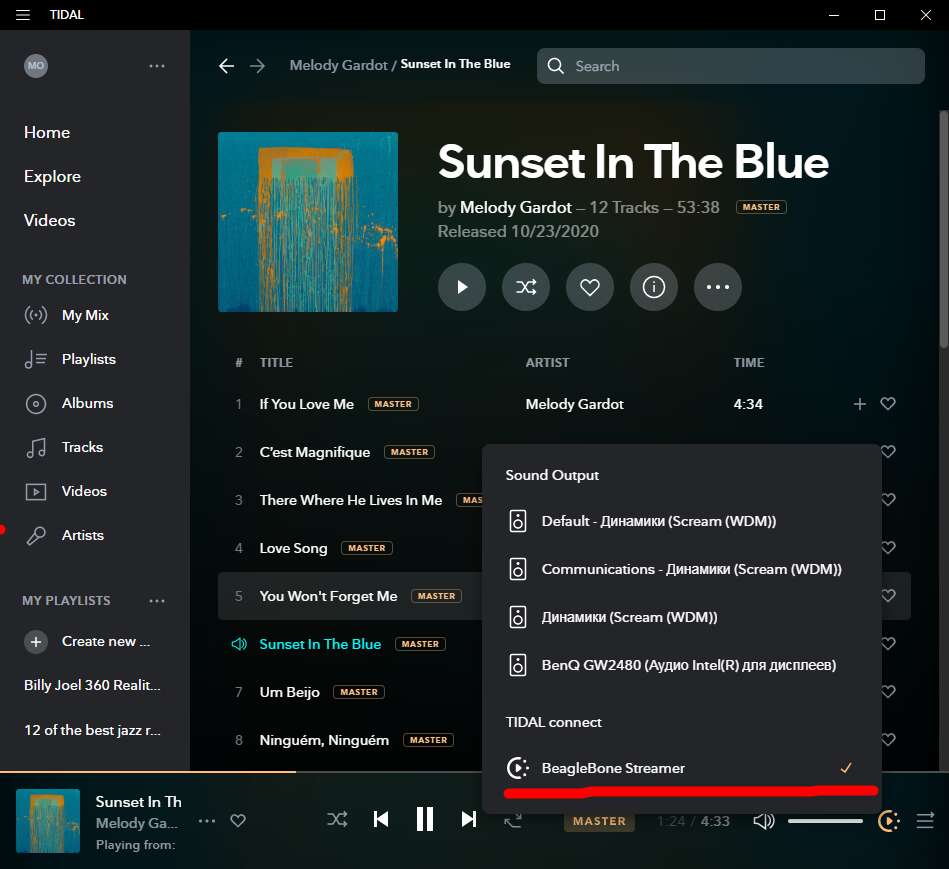Screen dimensions: 949x869
Task: Open Playlists in My Collection
Action: (x=70, y=359)
